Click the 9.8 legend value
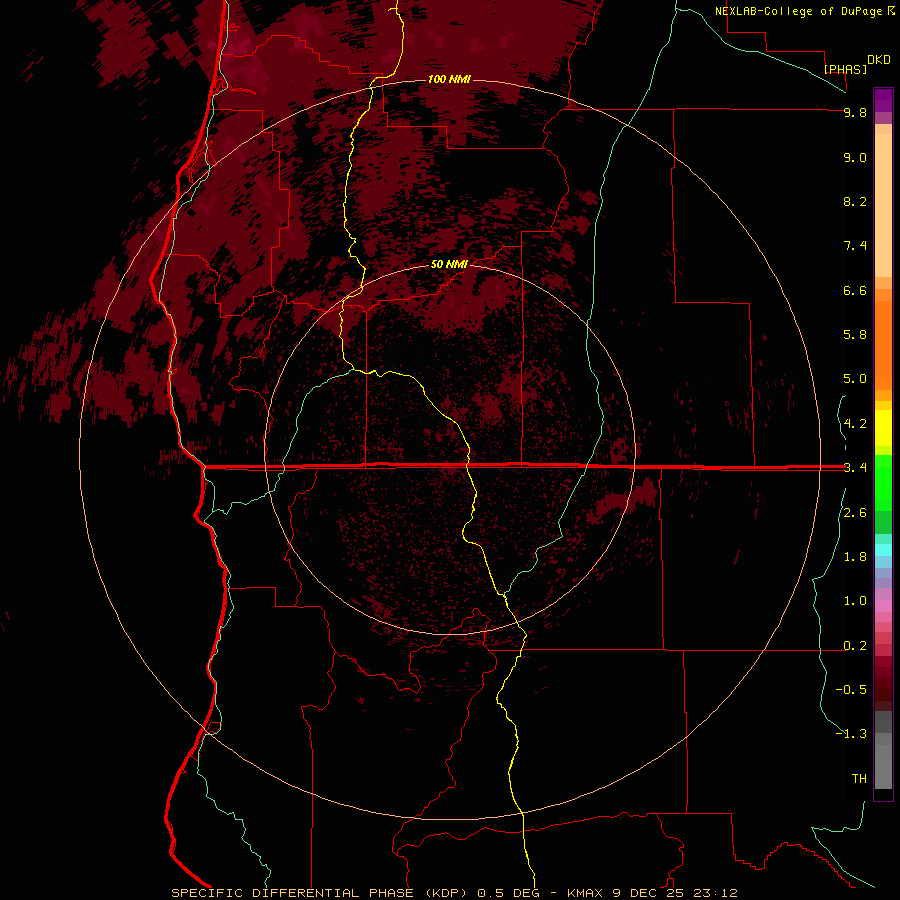 point(855,112)
